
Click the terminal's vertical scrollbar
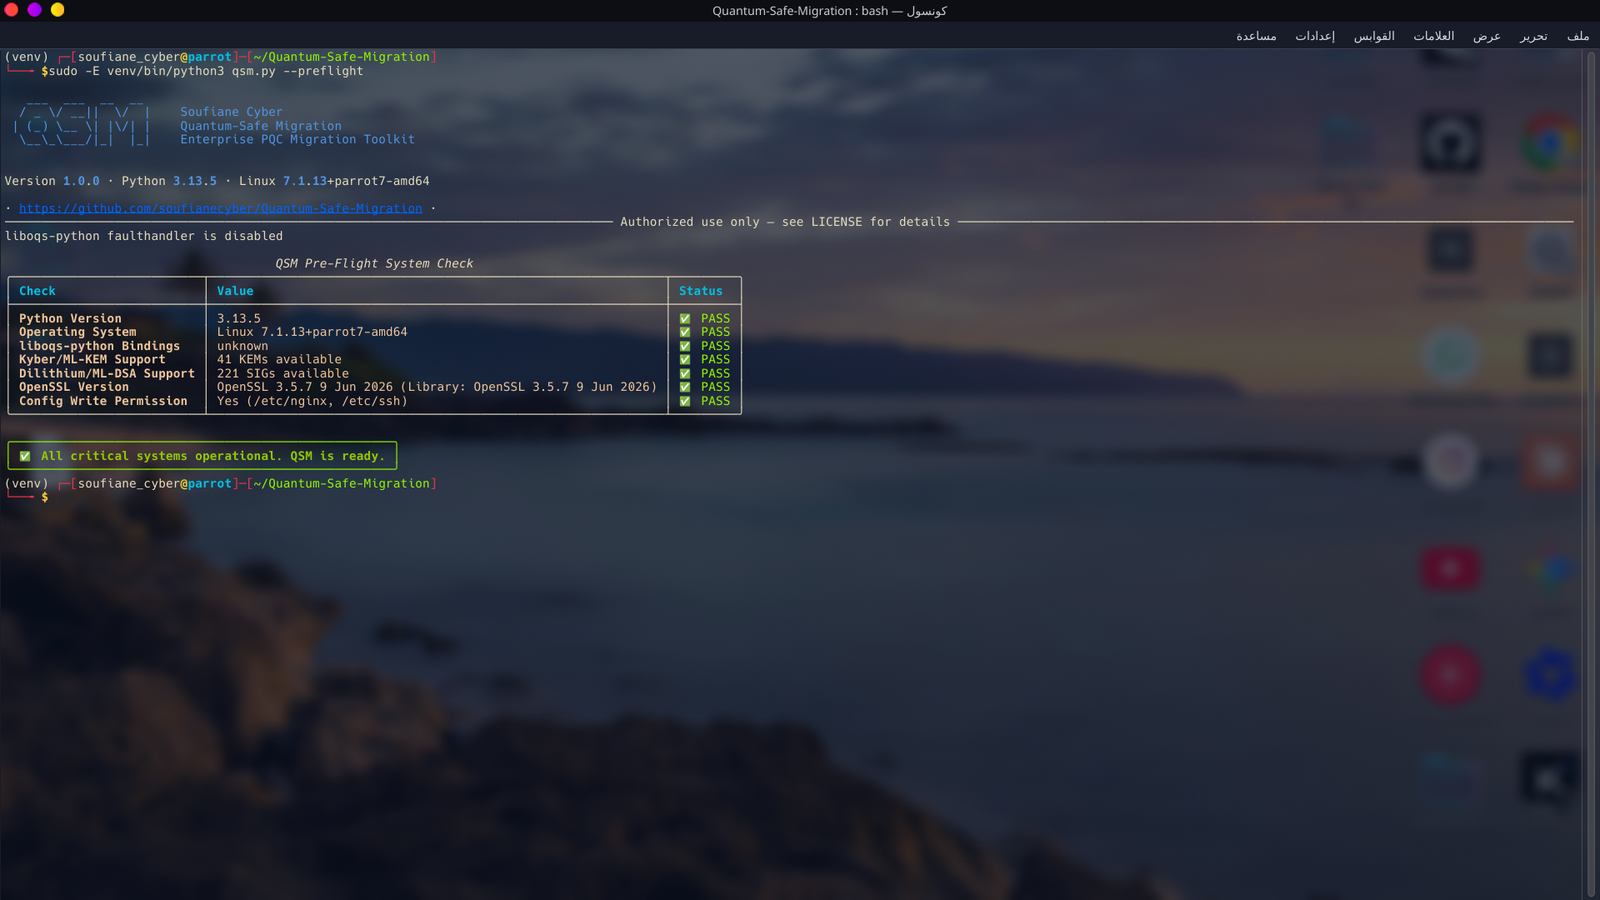click(x=1590, y=474)
